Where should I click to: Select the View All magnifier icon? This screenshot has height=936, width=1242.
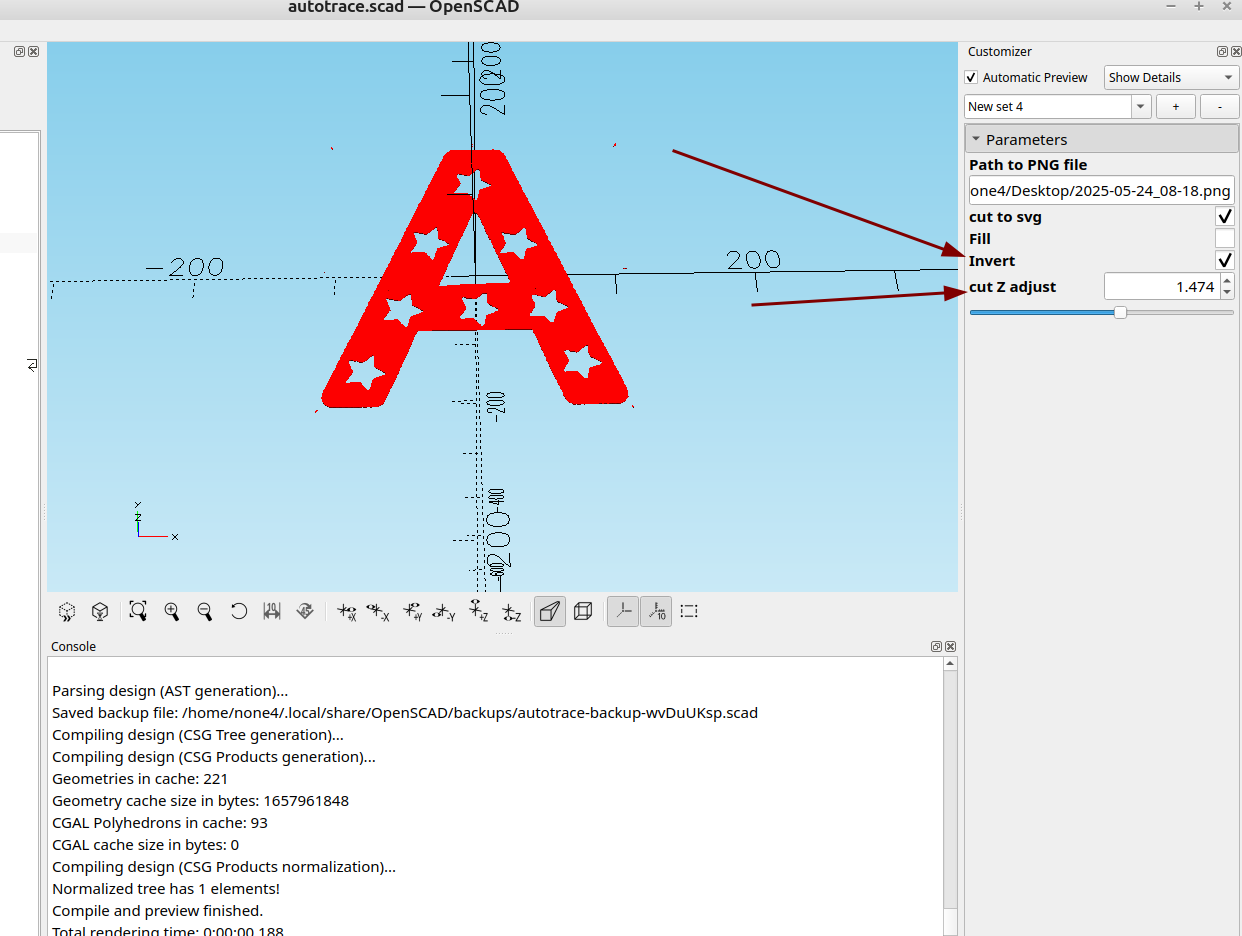(138, 611)
